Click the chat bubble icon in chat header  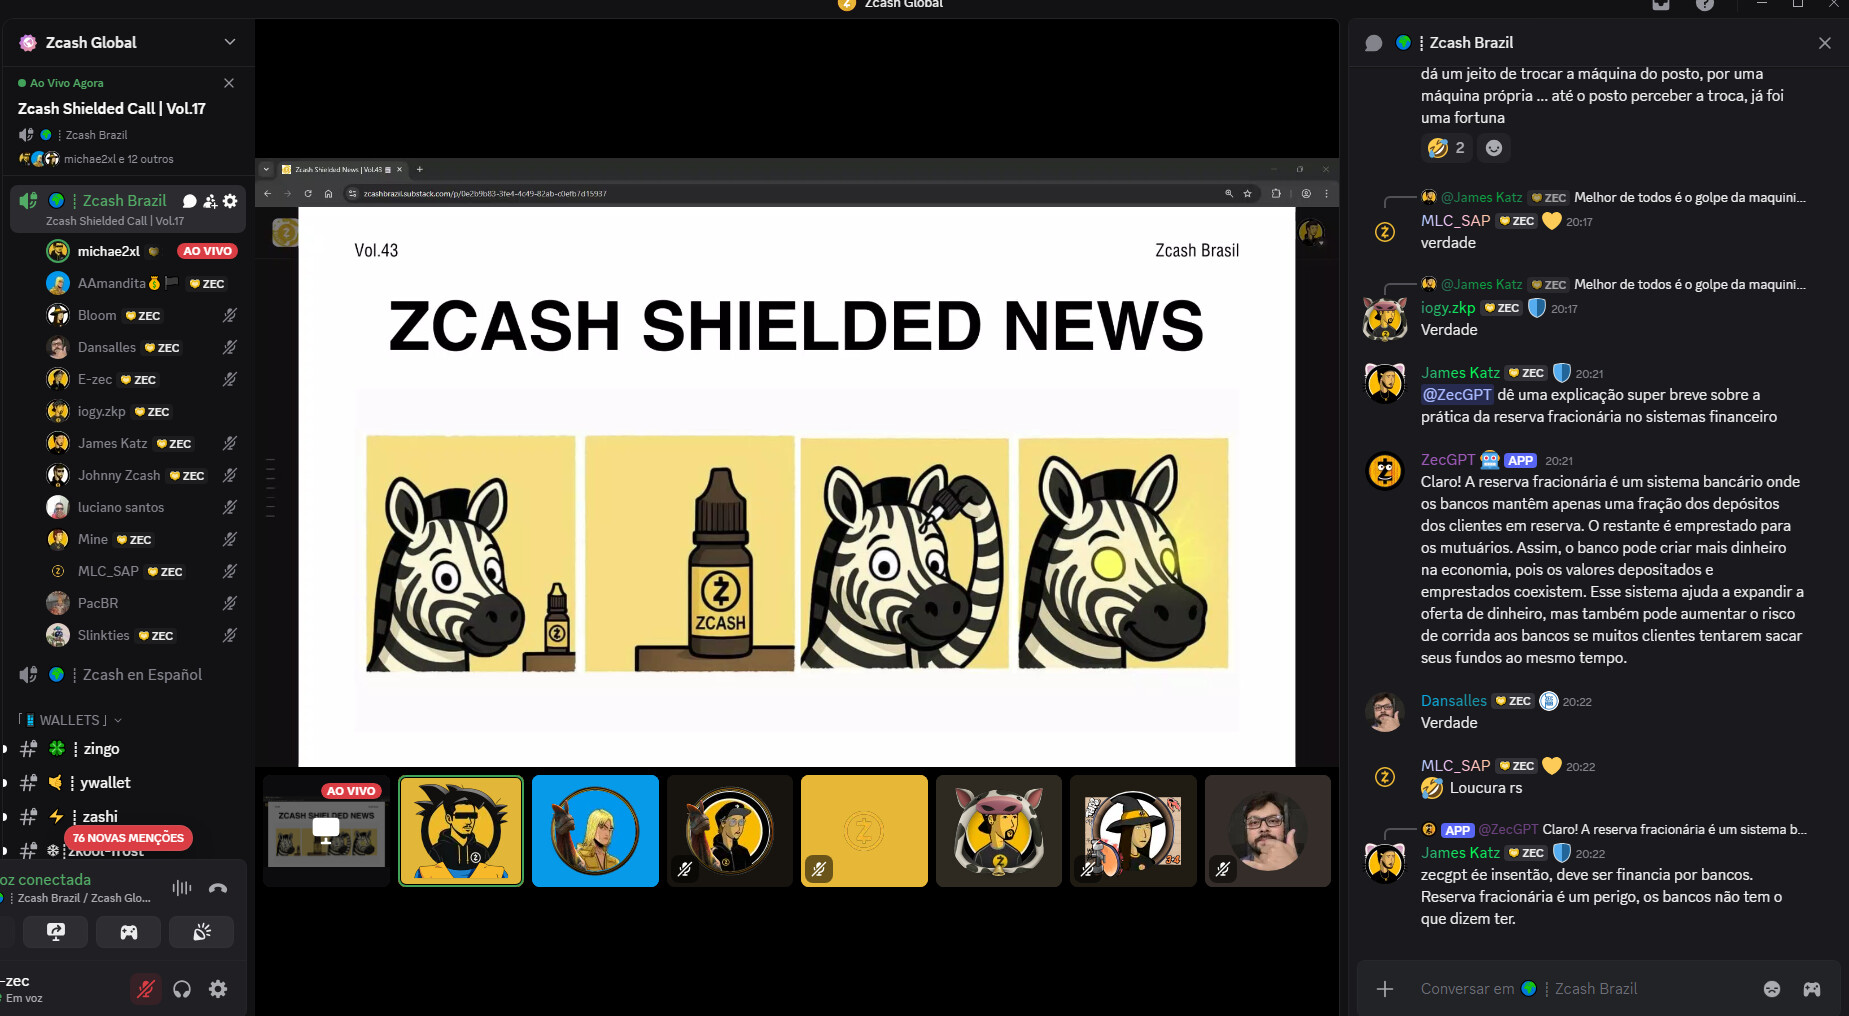point(1374,43)
